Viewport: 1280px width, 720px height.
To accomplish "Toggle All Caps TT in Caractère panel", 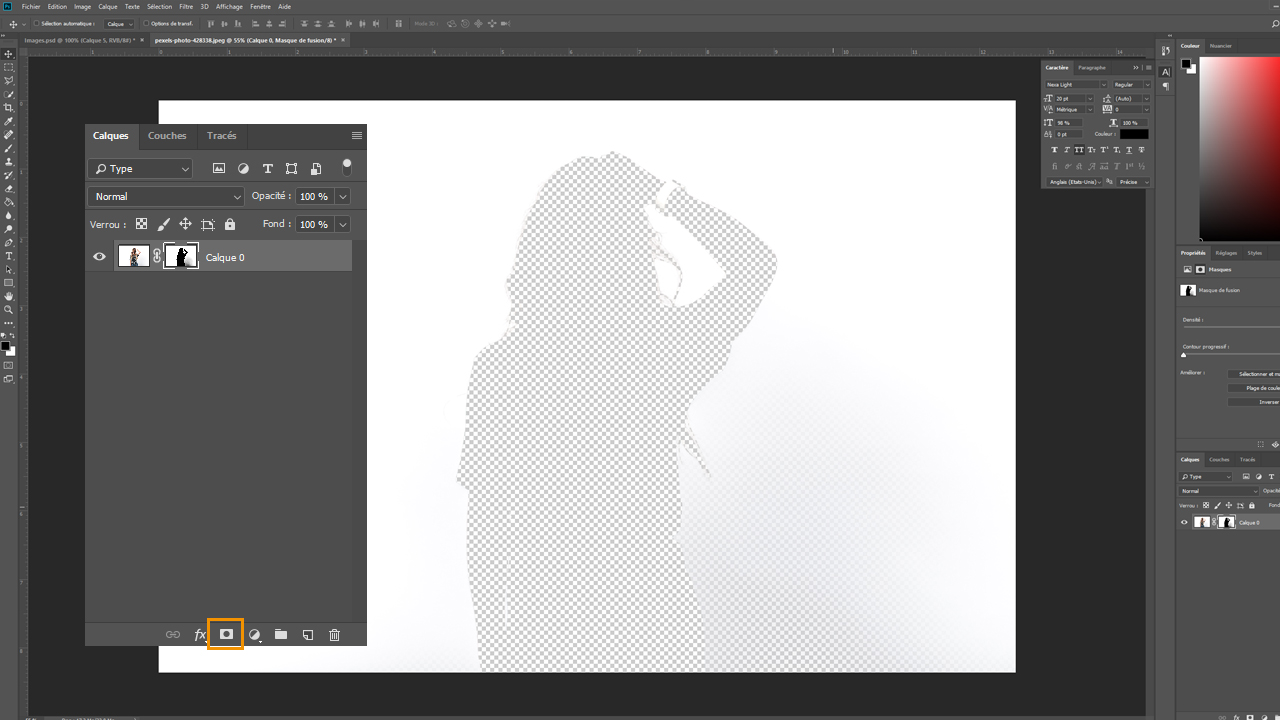I will tap(1080, 150).
